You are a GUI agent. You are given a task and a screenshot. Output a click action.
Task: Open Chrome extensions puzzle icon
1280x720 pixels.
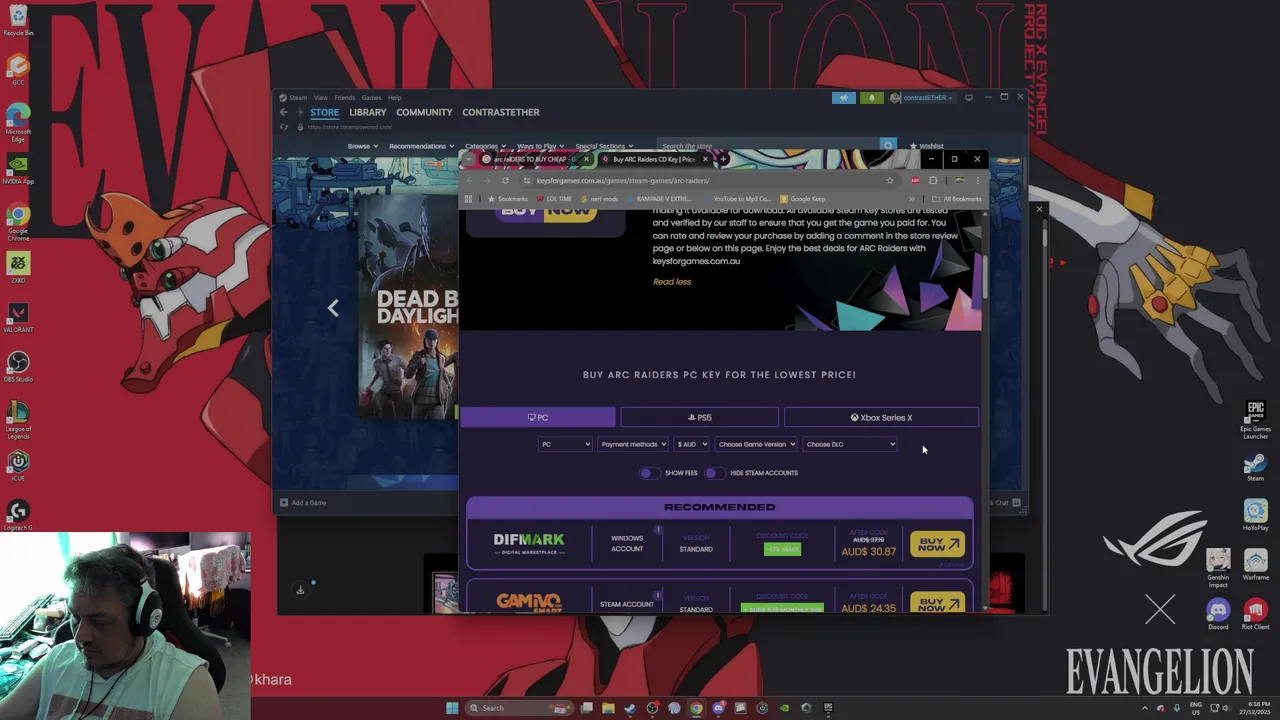(x=933, y=180)
